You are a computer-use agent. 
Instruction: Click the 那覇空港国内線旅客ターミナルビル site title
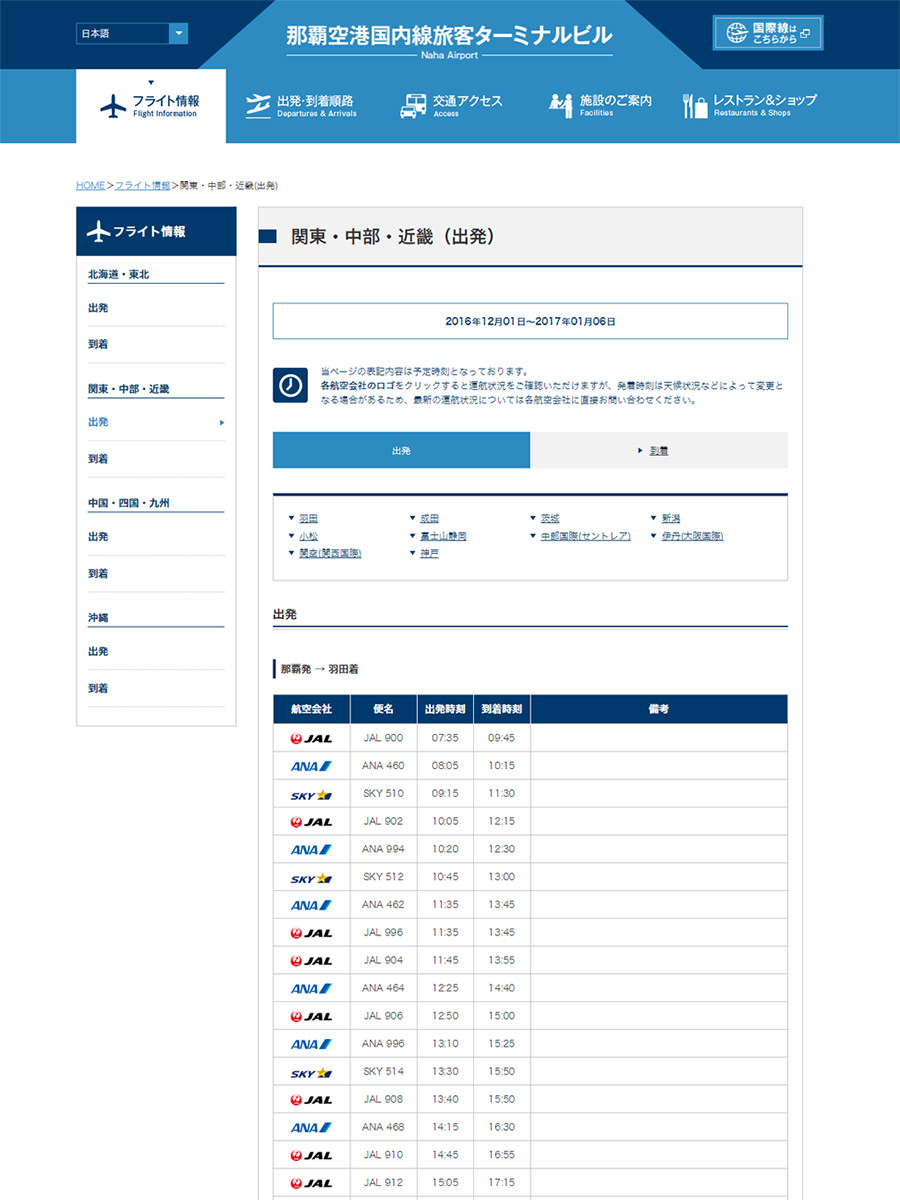448,36
